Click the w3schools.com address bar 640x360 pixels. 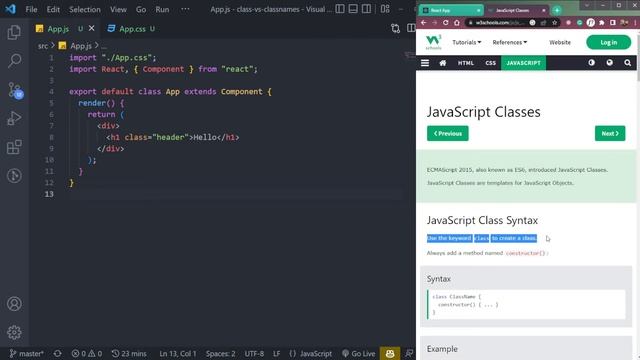coord(500,23)
